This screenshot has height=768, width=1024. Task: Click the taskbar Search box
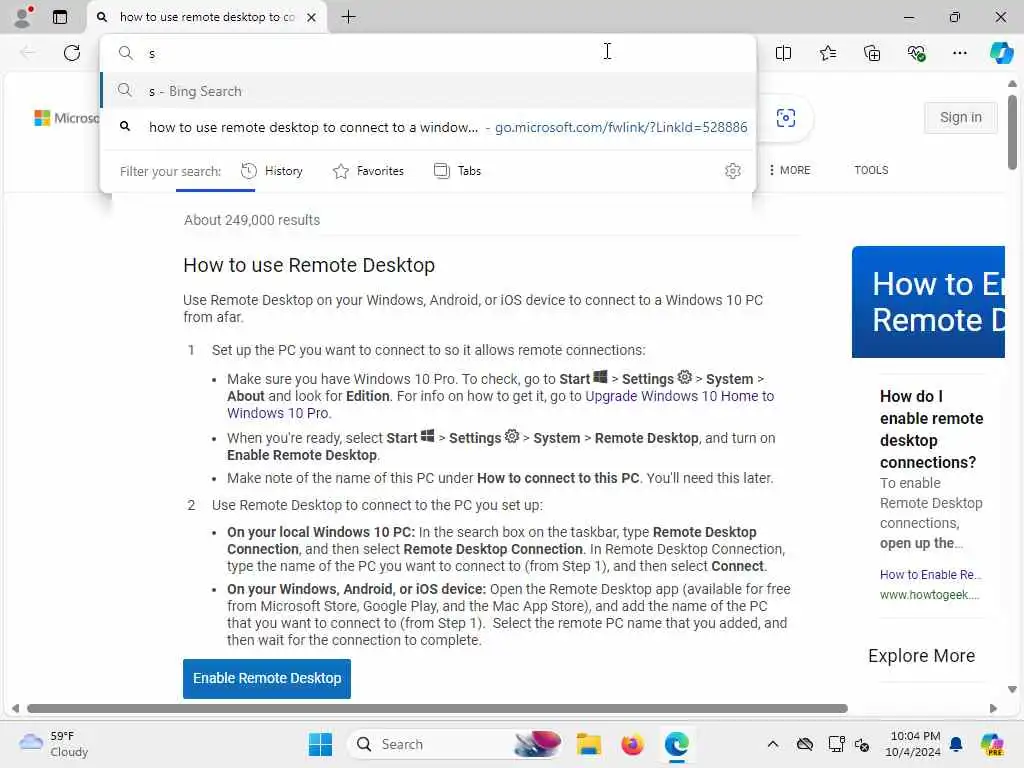457,744
